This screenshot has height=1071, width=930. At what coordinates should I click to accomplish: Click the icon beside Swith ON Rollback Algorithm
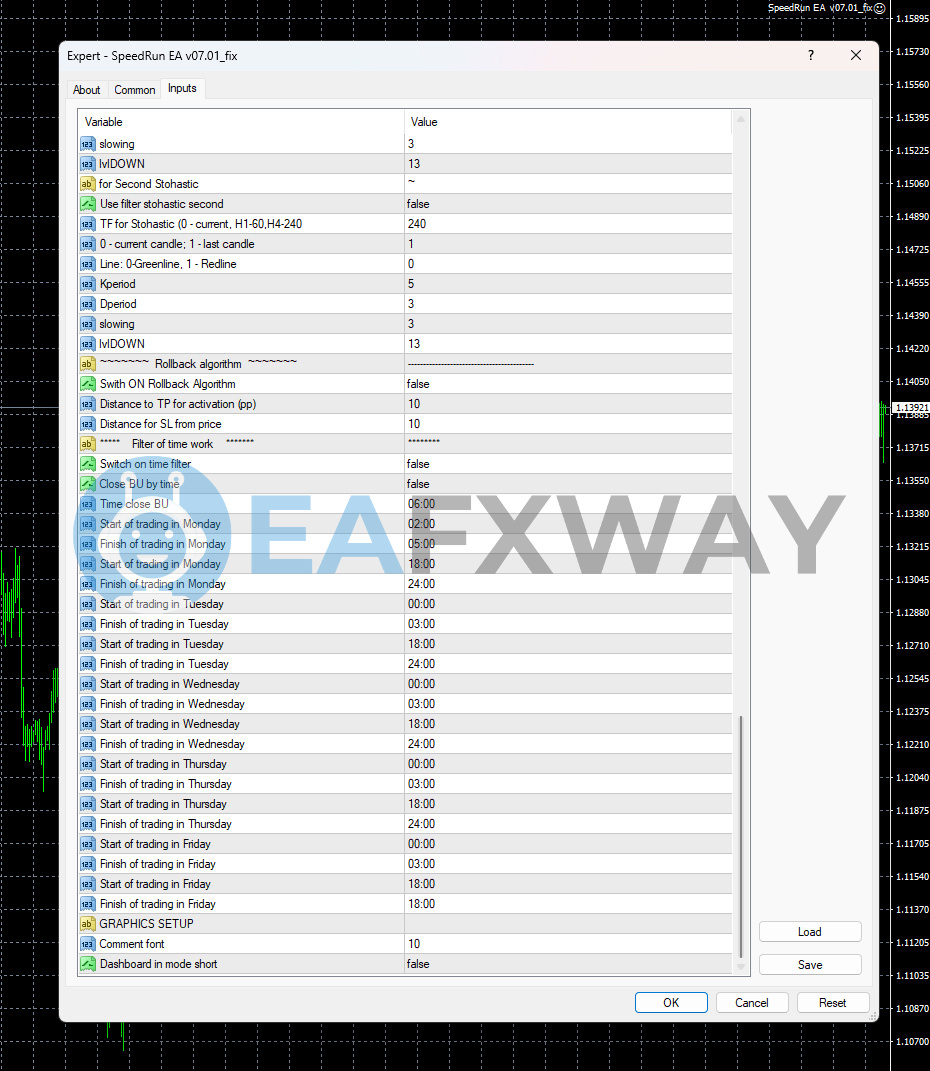click(88, 384)
